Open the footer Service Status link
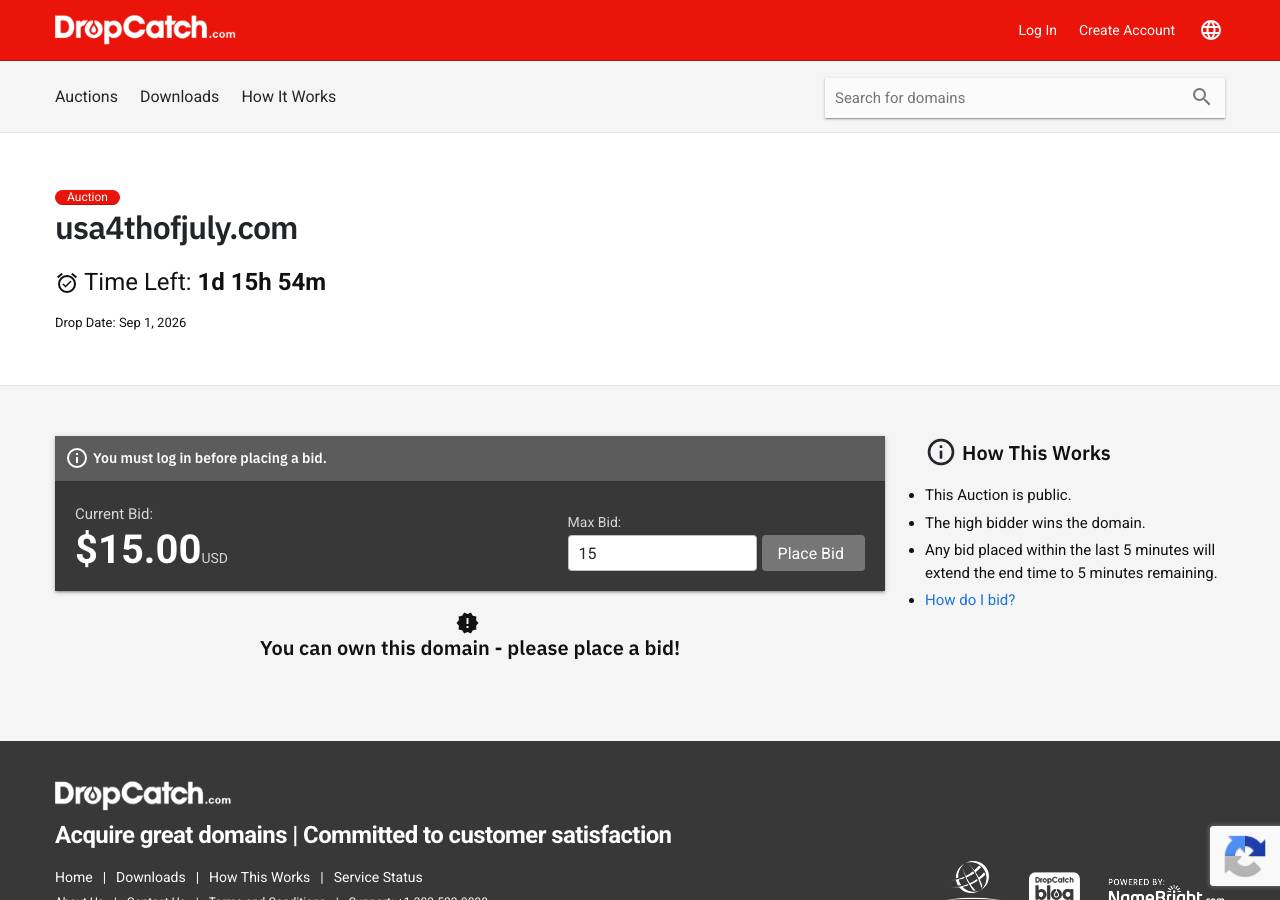The width and height of the screenshot is (1280, 900). (378, 877)
